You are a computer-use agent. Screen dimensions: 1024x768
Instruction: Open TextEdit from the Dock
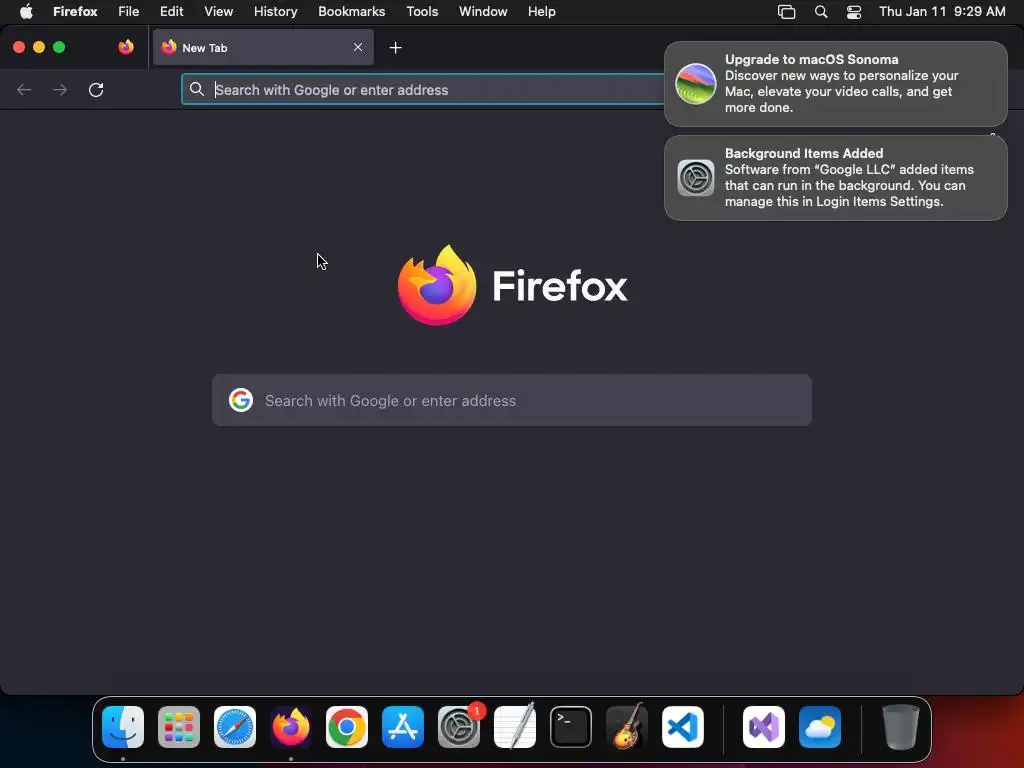click(x=515, y=727)
